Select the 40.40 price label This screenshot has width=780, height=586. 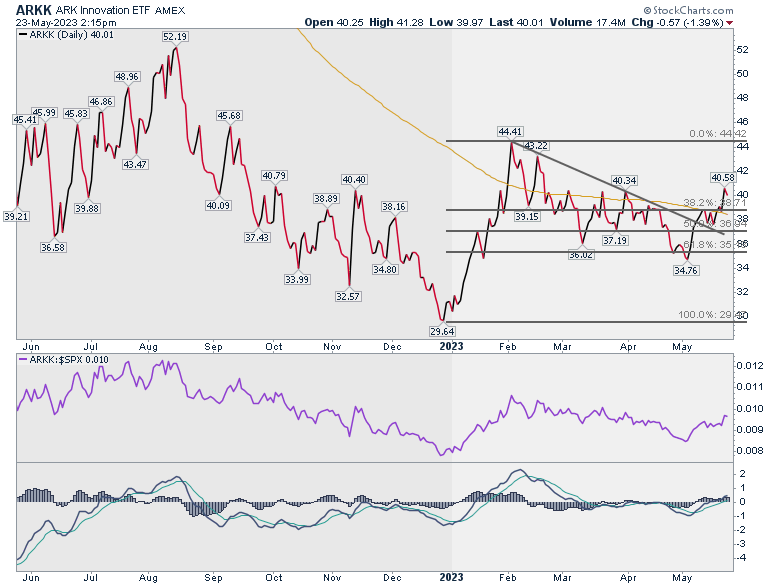tap(354, 180)
